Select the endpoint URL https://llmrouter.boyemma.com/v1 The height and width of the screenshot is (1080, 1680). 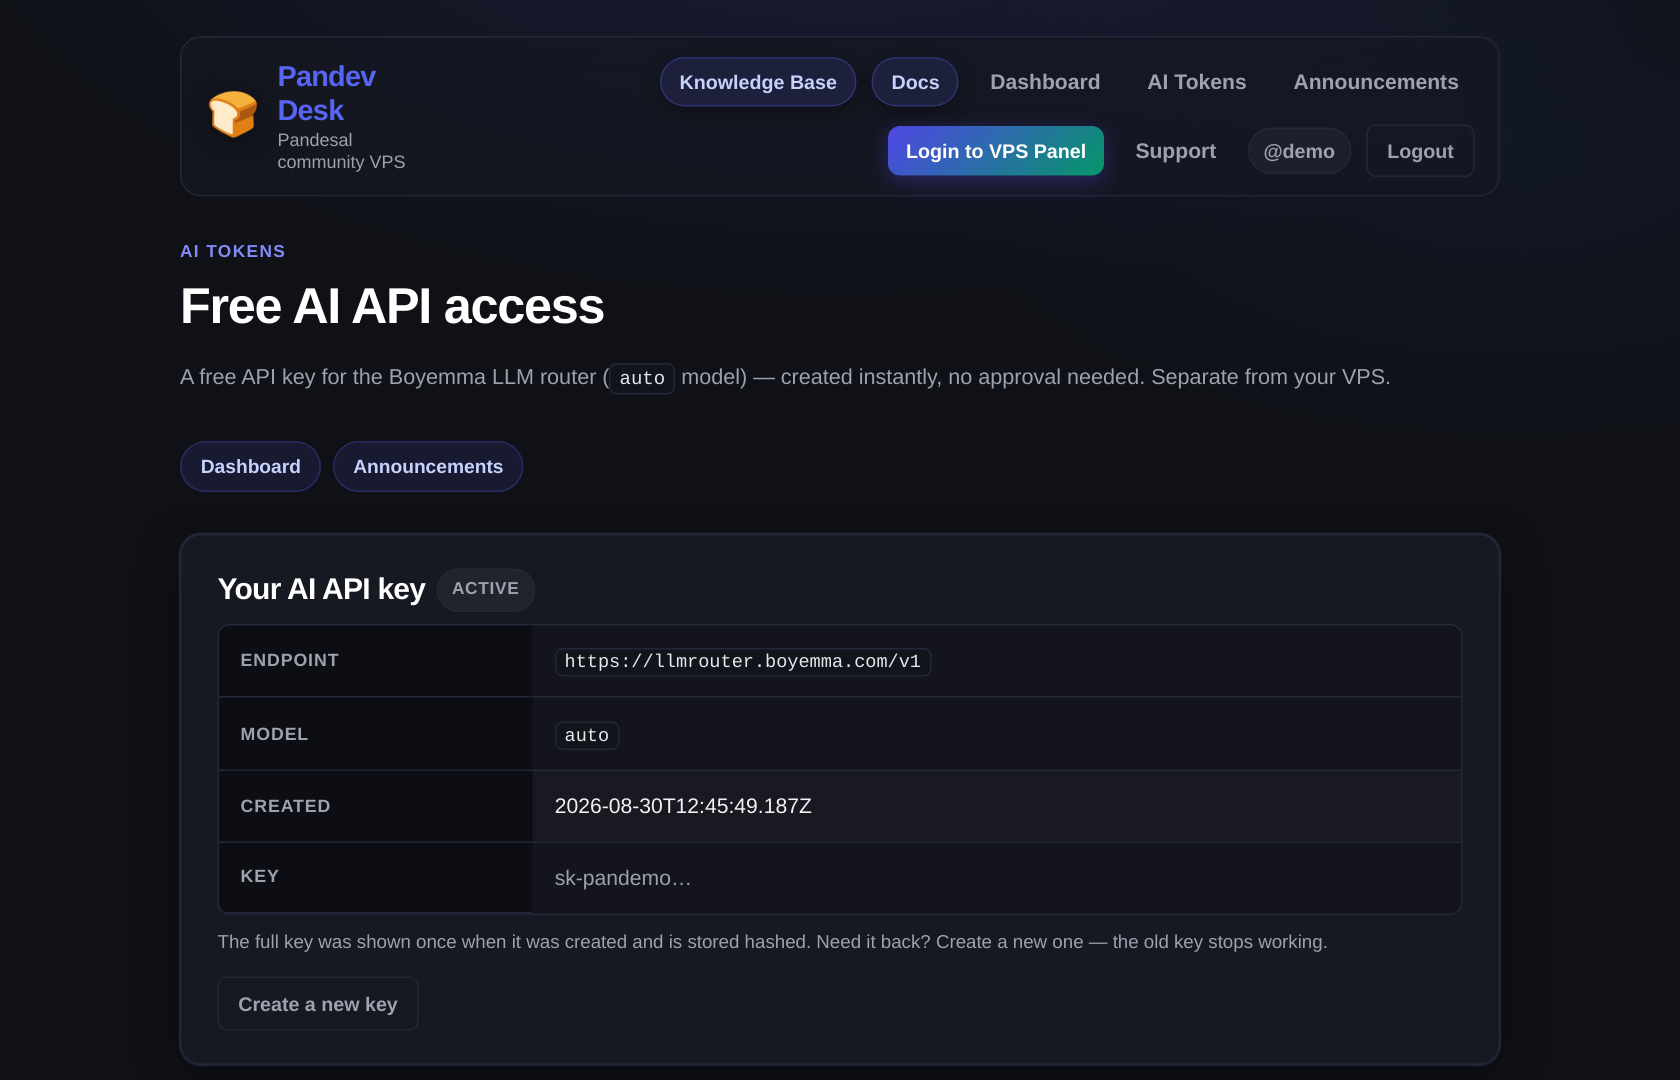[x=743, y=662]
